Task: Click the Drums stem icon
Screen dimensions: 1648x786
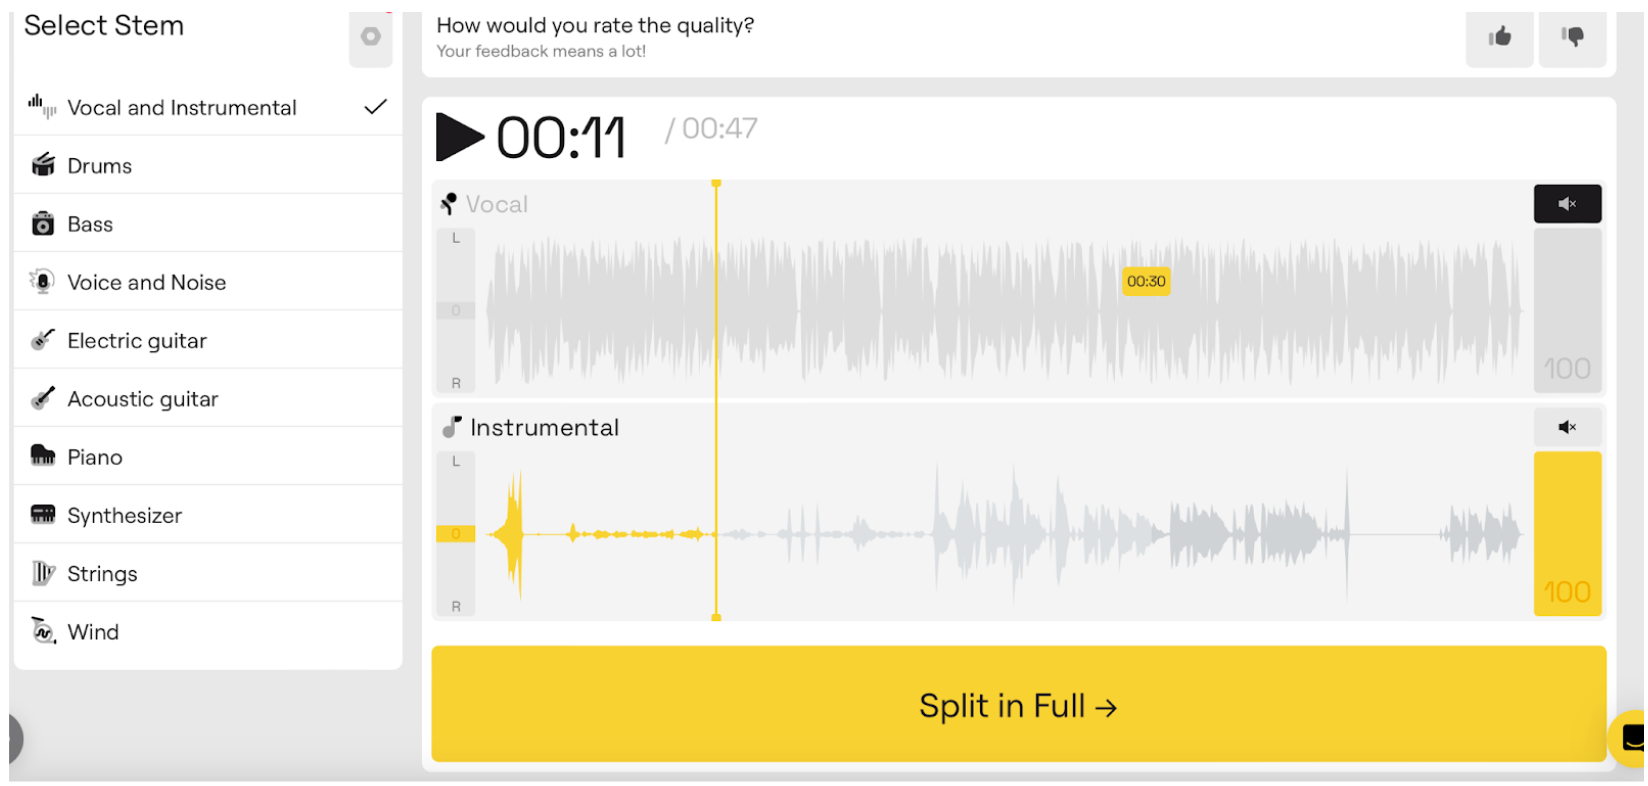Action: (43, 165)
